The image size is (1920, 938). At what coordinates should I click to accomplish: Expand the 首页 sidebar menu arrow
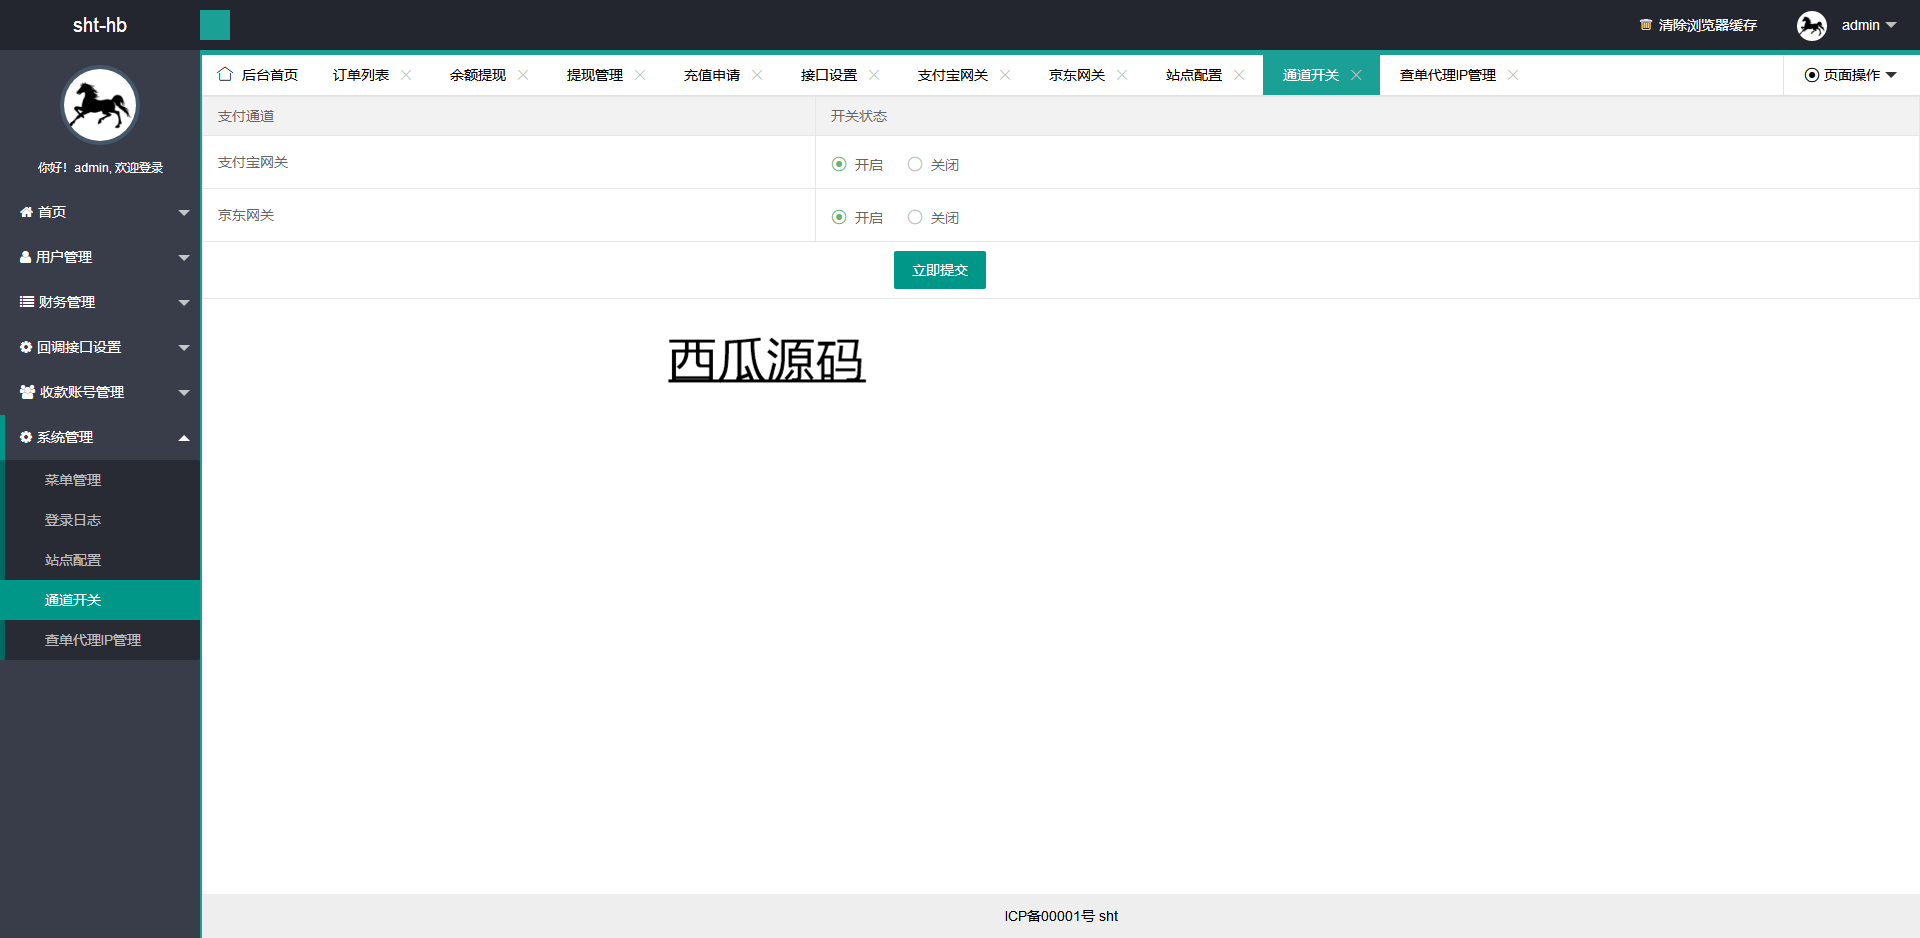pos(184,213)
